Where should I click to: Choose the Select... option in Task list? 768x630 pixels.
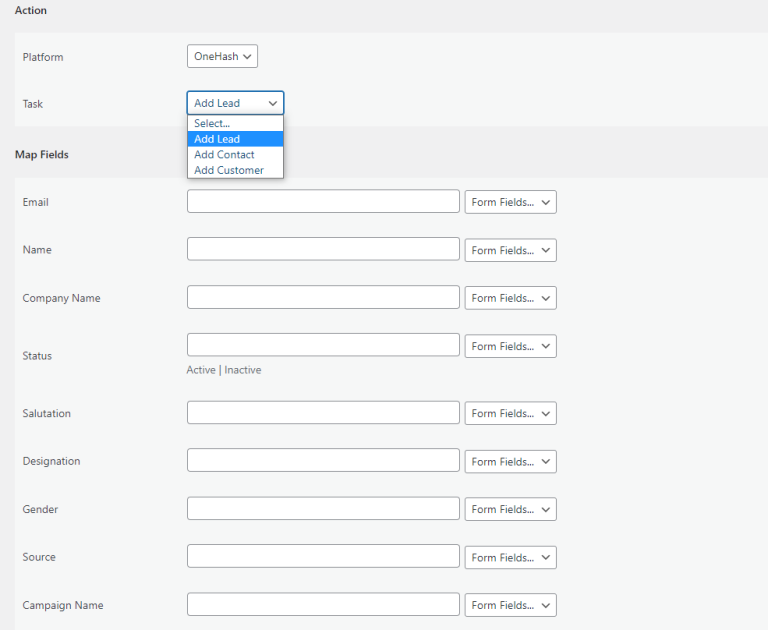click(235, 123)
